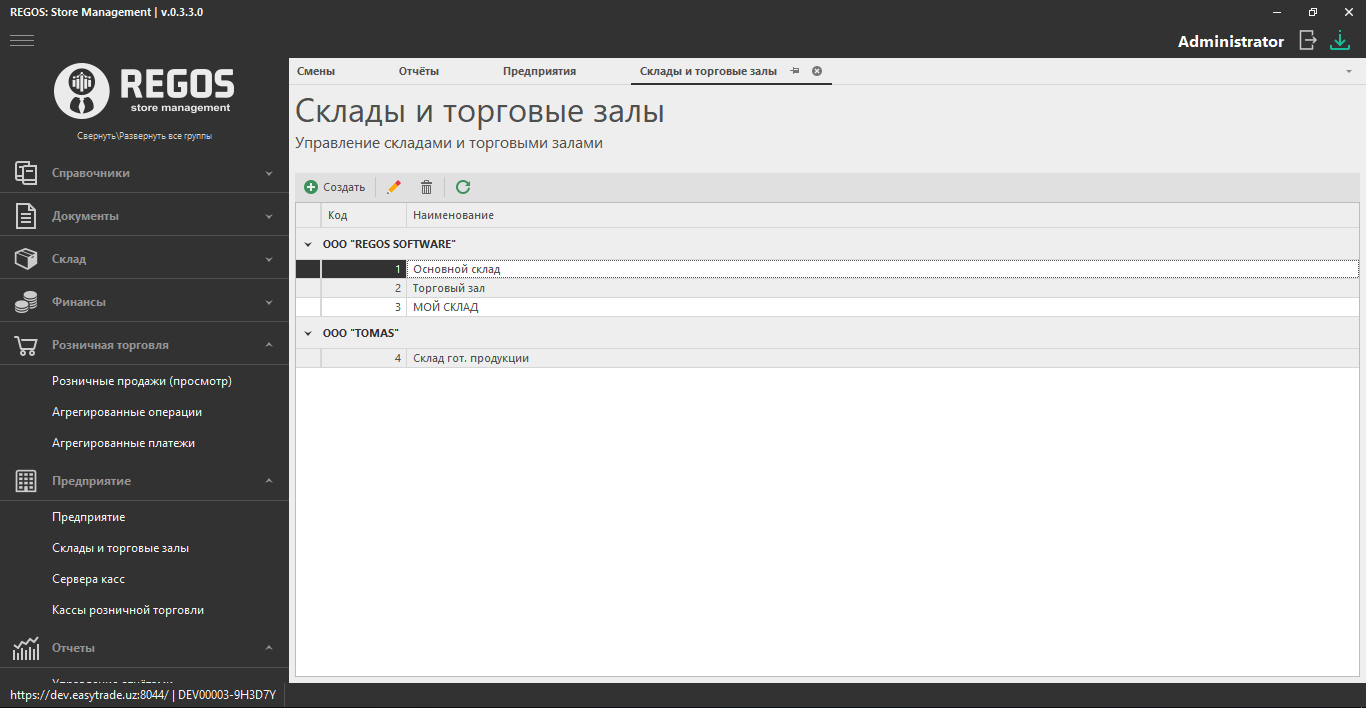Click the green refresh icon
Viewport: 1366px width, 708px height.
click(463, 187)
